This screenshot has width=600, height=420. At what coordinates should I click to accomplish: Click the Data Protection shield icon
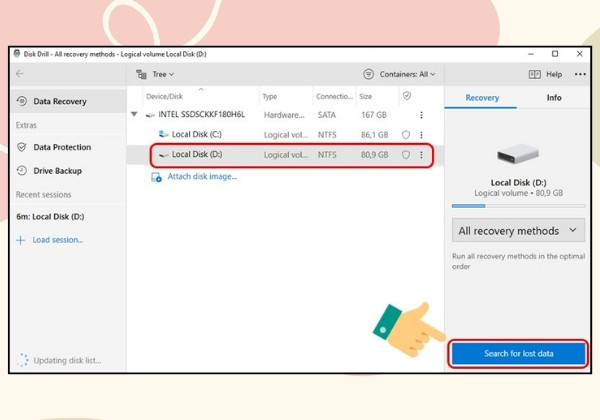click(x=22, y=147)
